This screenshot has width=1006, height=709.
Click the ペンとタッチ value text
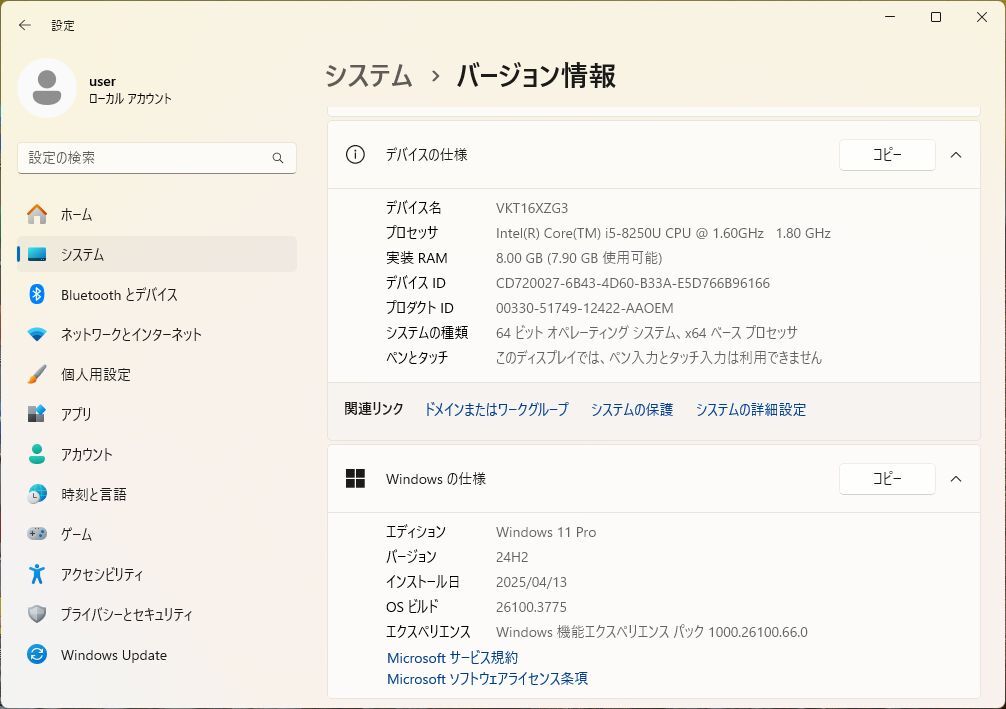(659, 357)
